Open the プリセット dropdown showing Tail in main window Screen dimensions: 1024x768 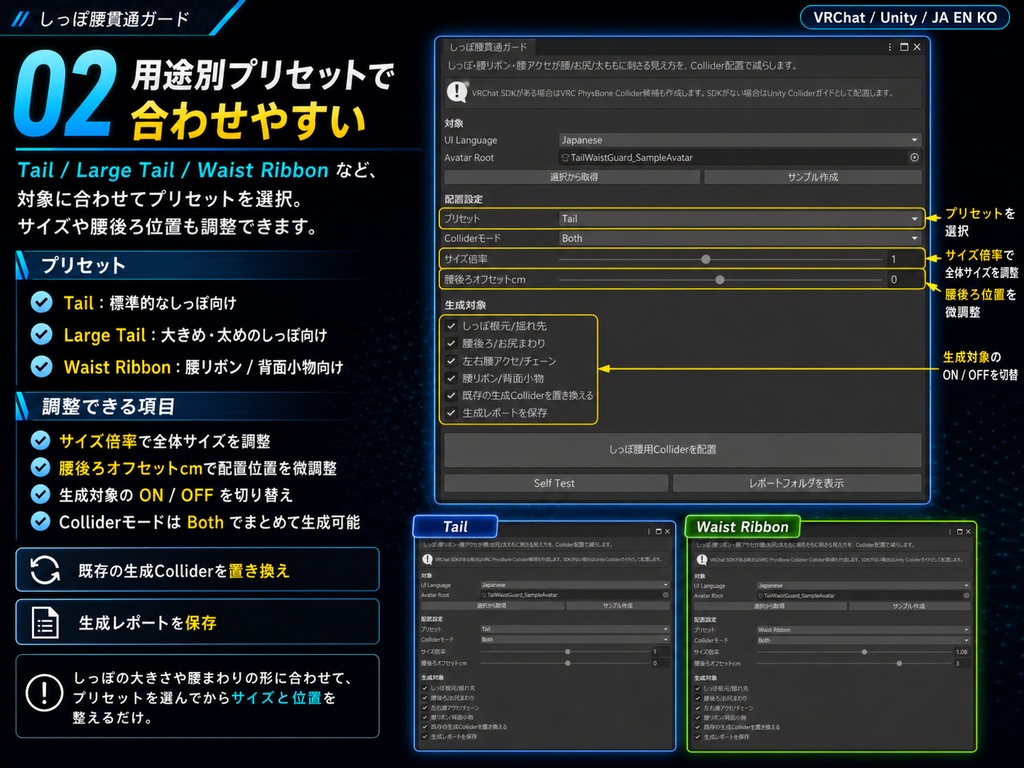[740, 219]
